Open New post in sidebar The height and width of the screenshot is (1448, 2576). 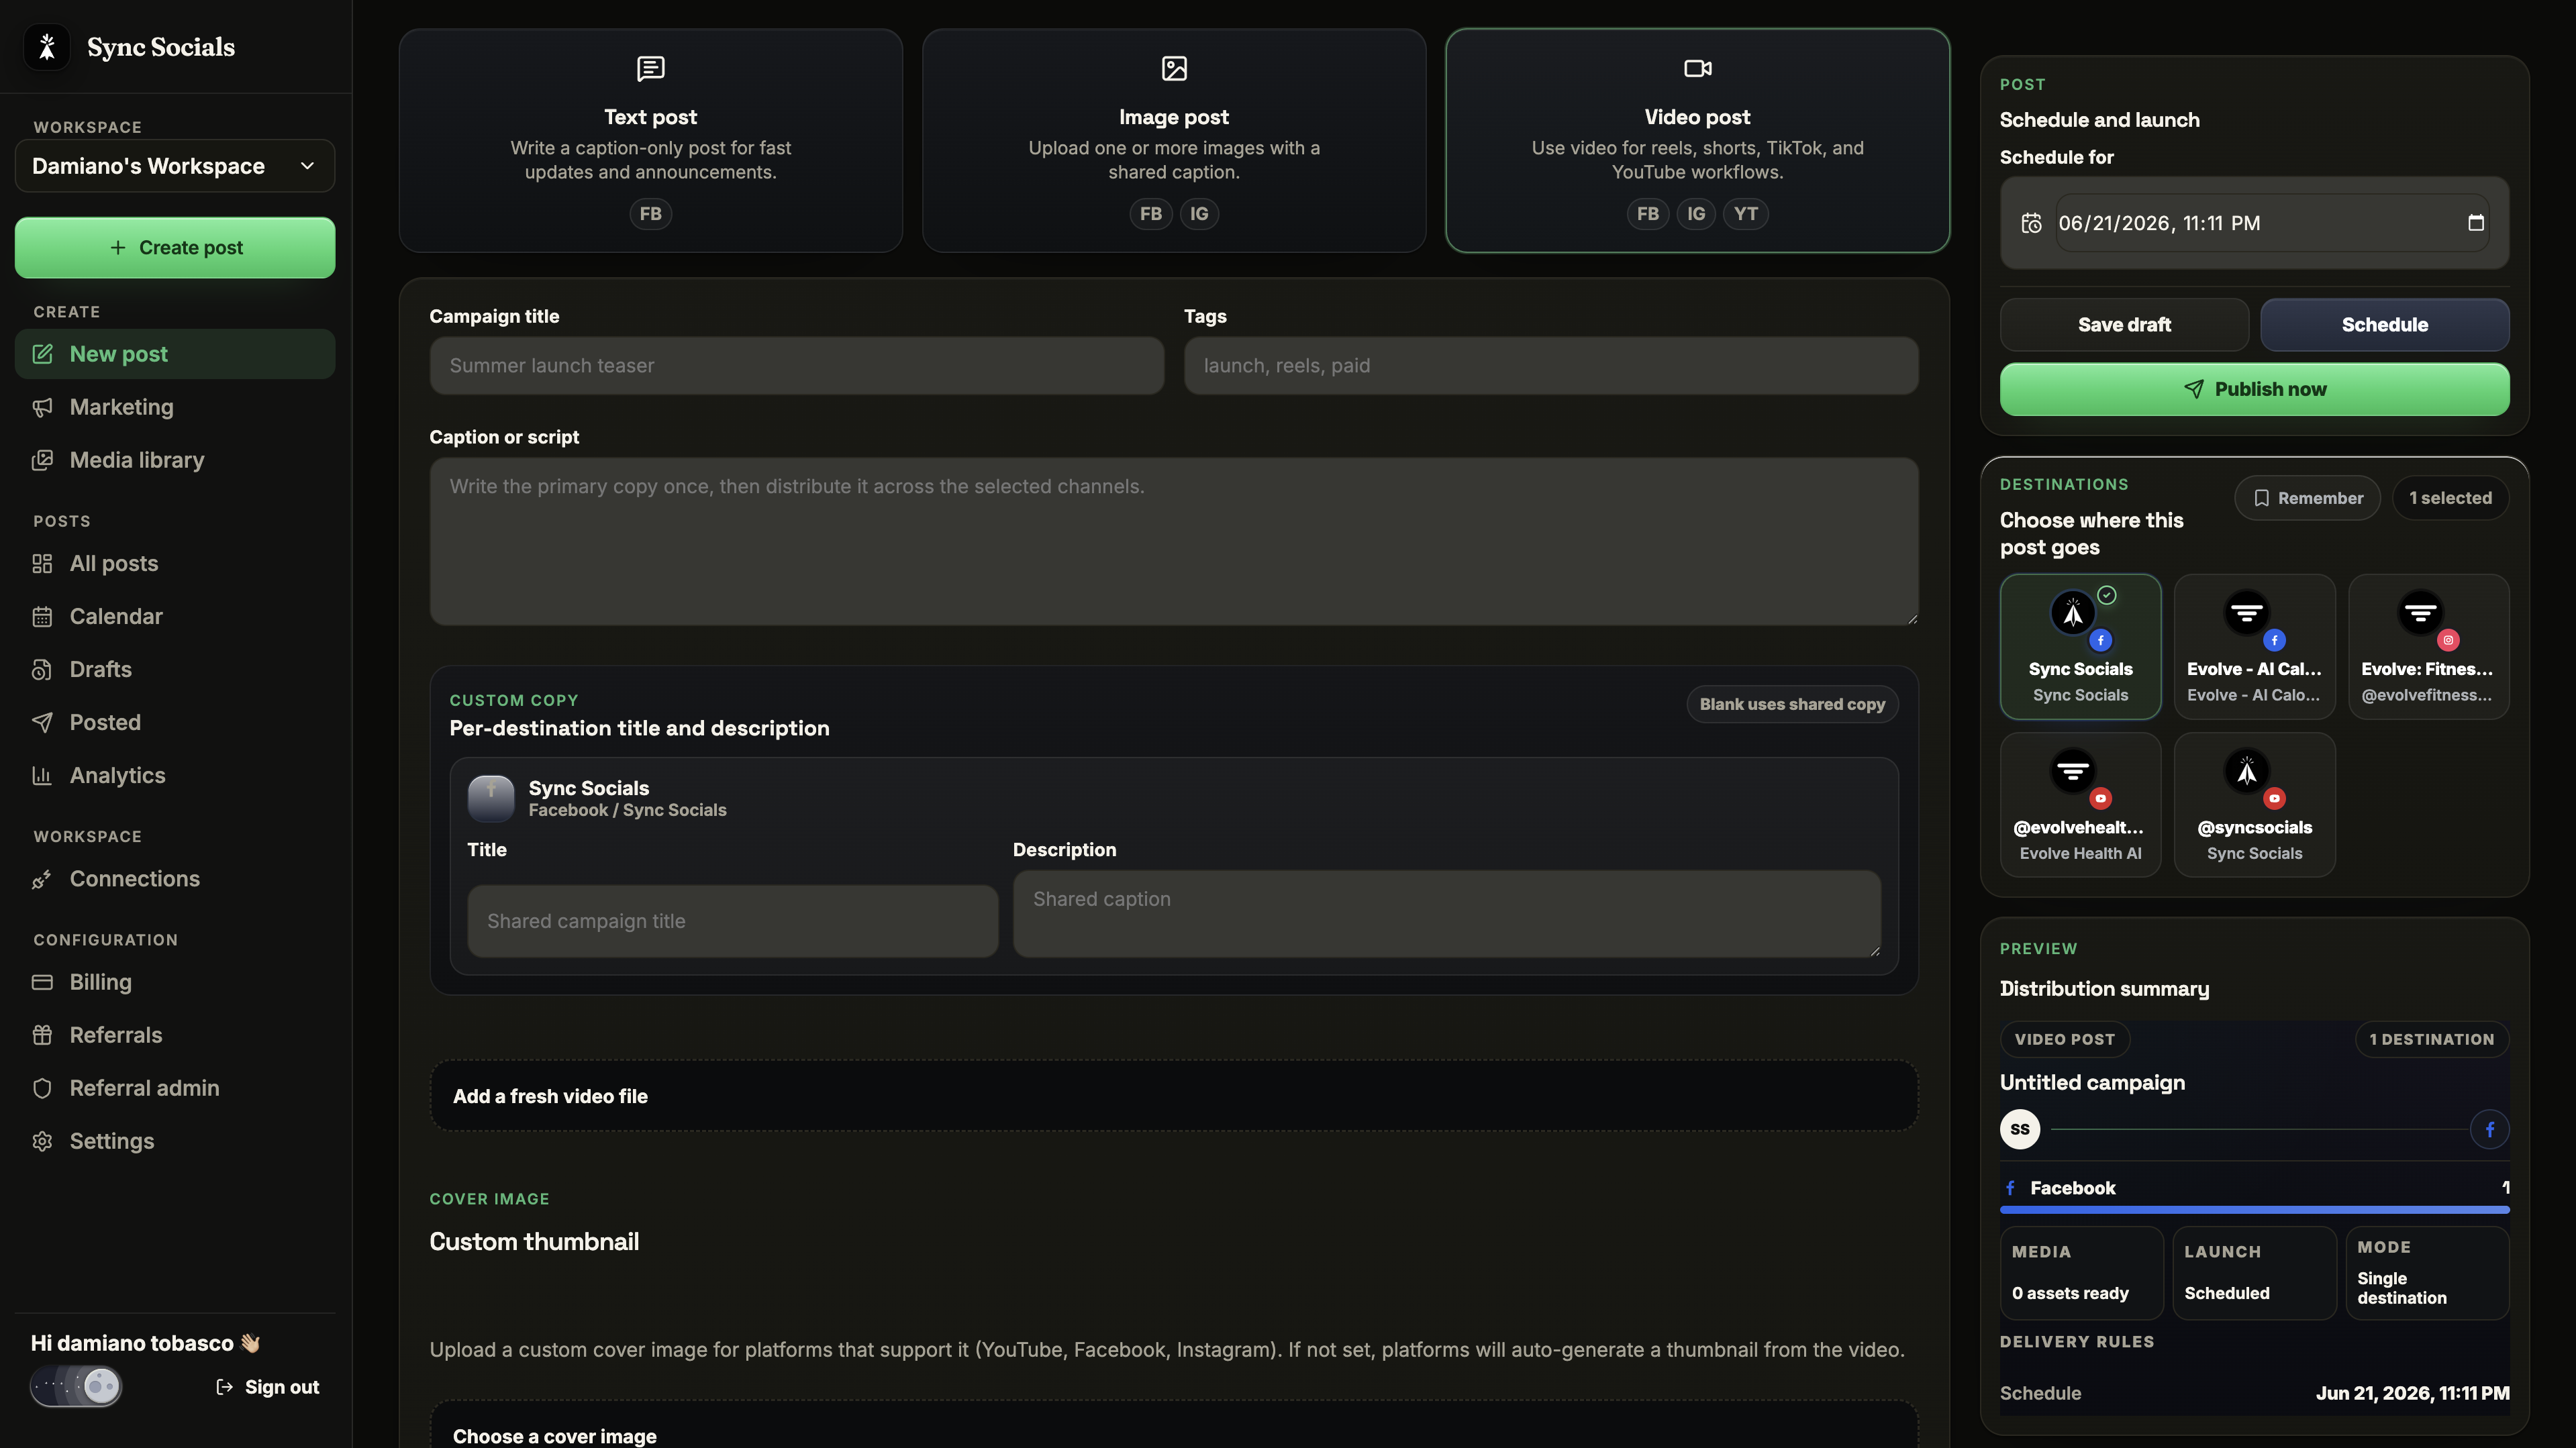pyautogui.click(x=175, y=354)
